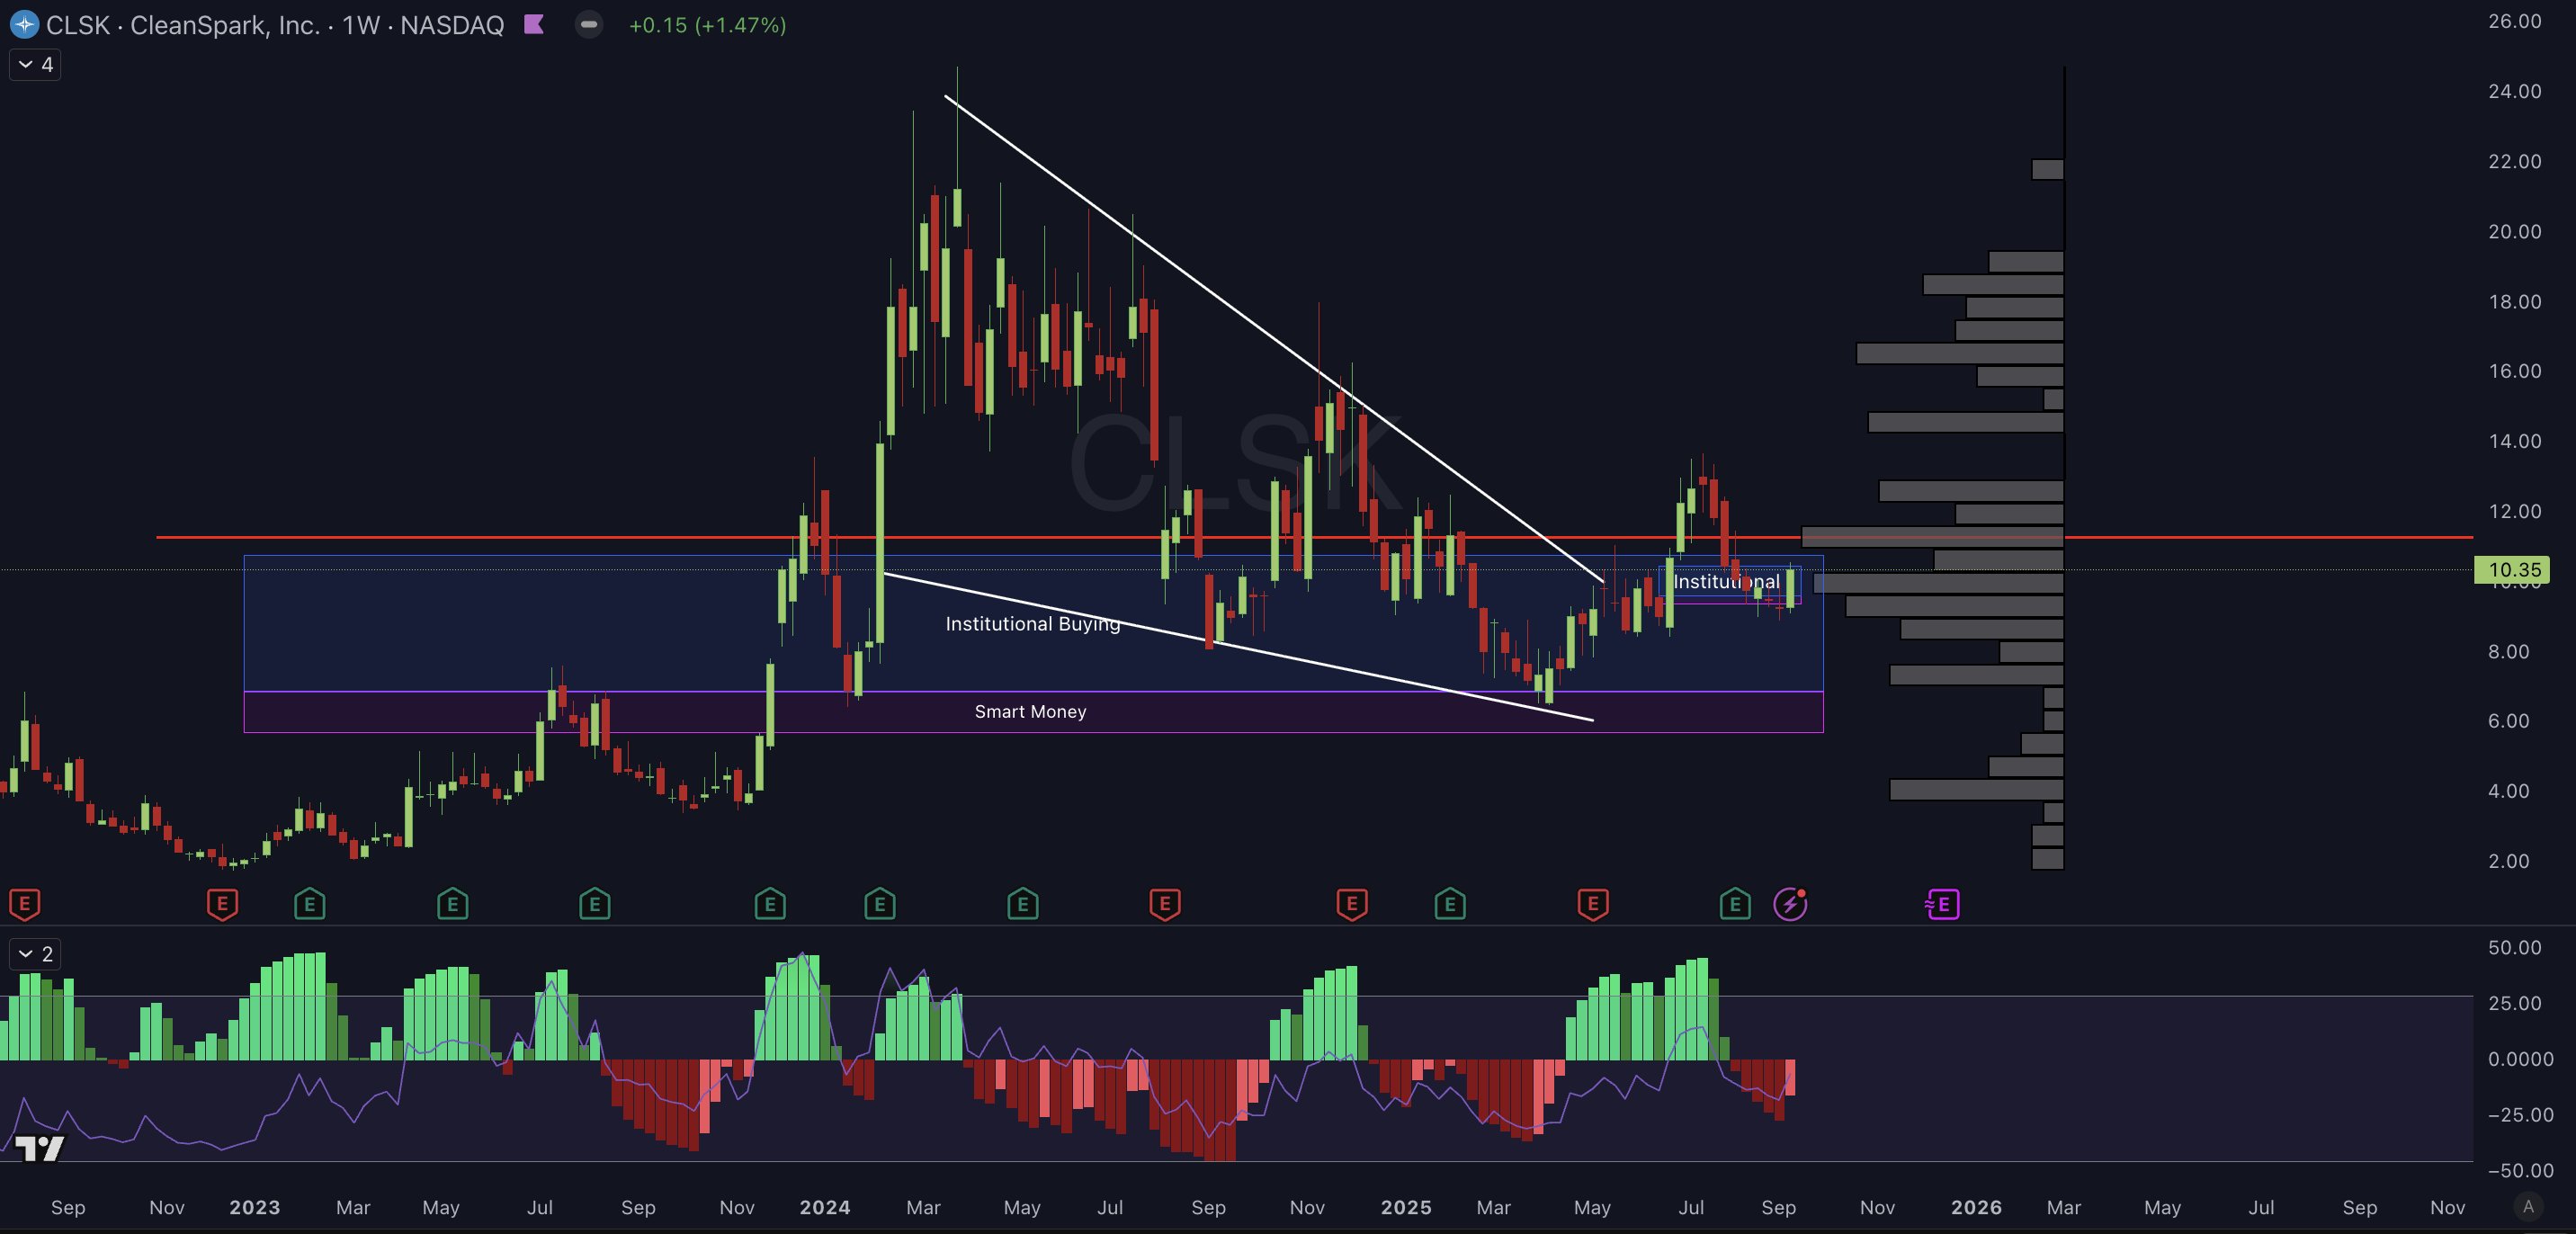Click the gray market status circle icon
This screenshot has width=2576, height=1234.
[x=589, y=25]
